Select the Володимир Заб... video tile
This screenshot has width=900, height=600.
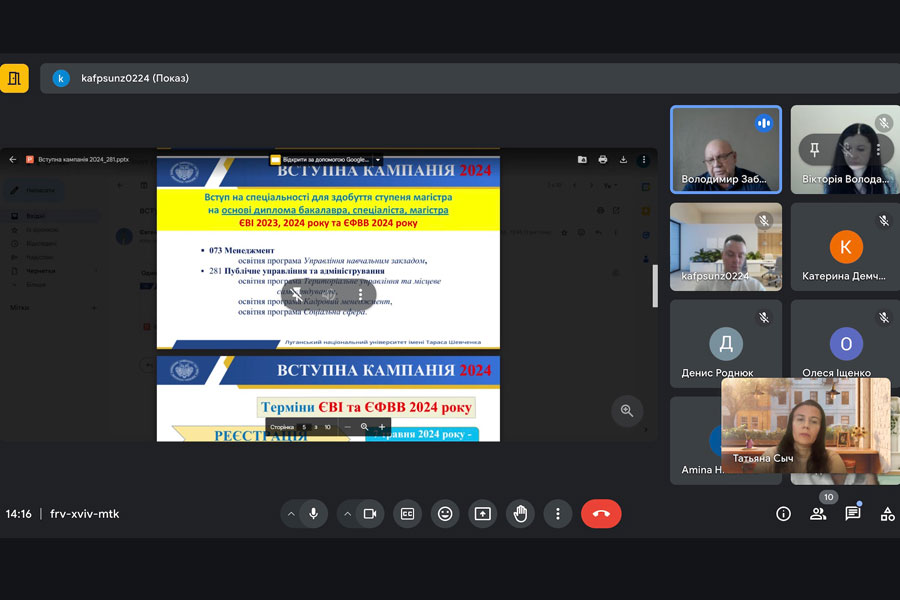pos(726,149)
